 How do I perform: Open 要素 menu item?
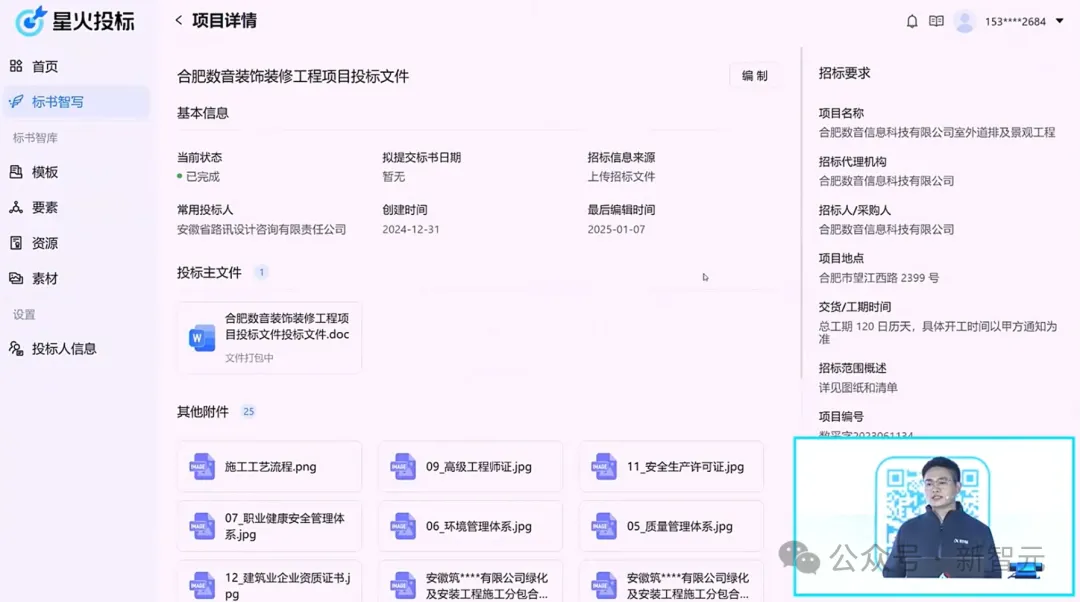(76, 207)
